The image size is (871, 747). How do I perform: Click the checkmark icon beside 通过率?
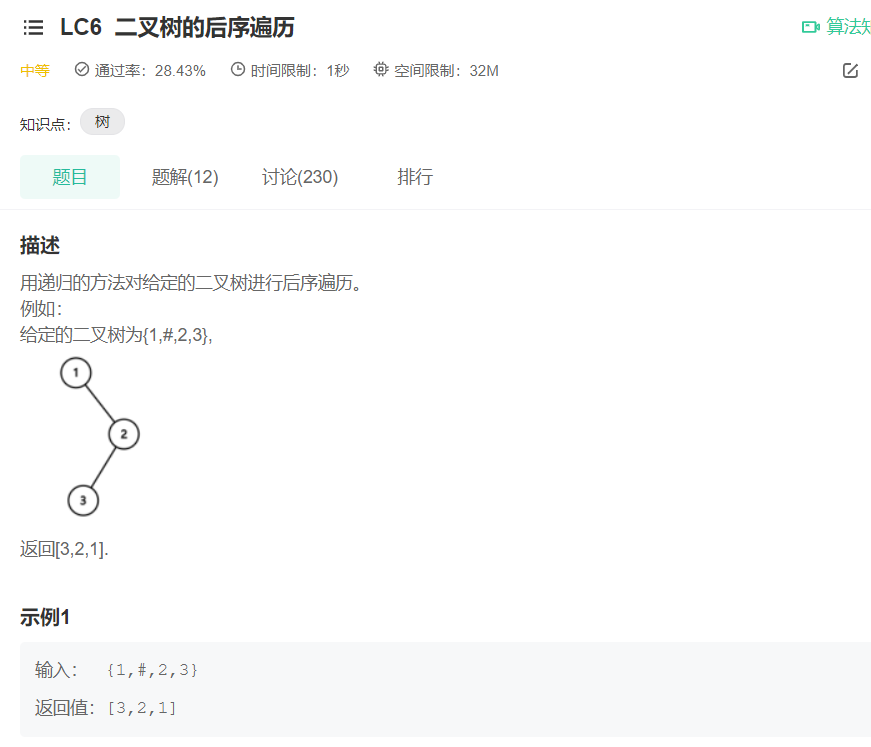coord(81,70)
